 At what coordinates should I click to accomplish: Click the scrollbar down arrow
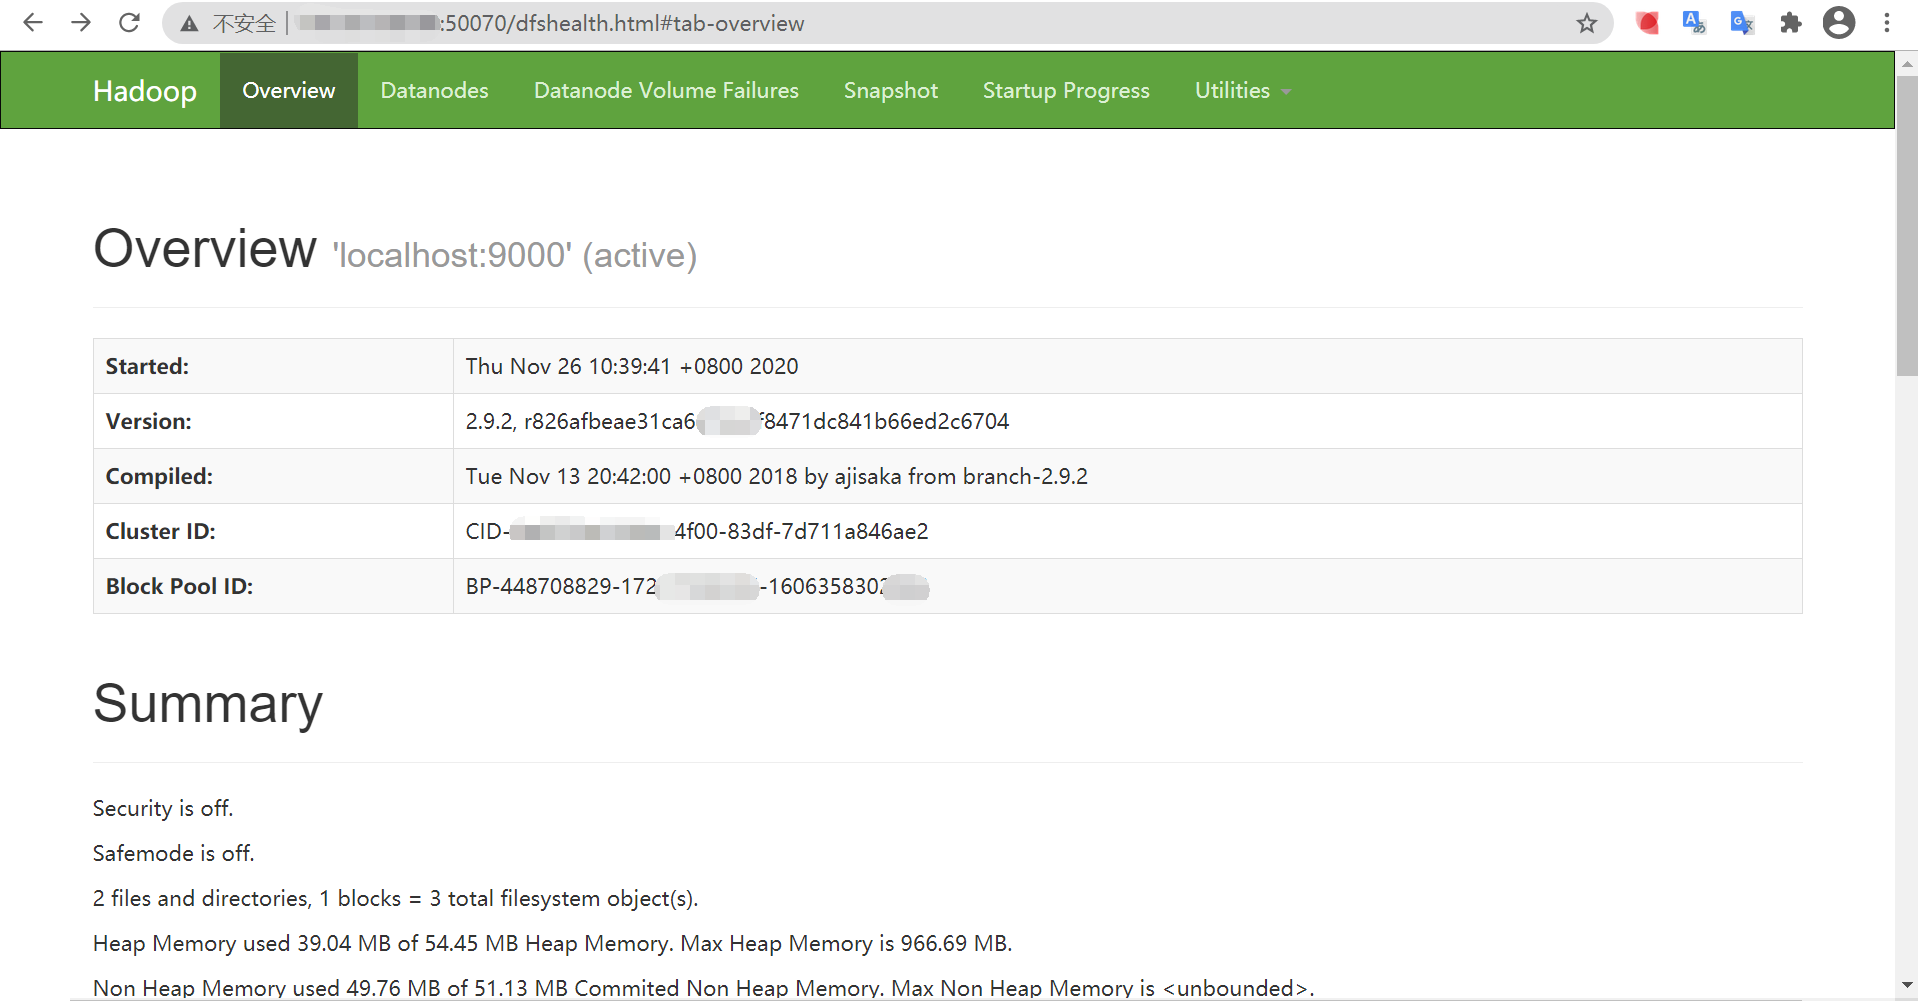1907,986
